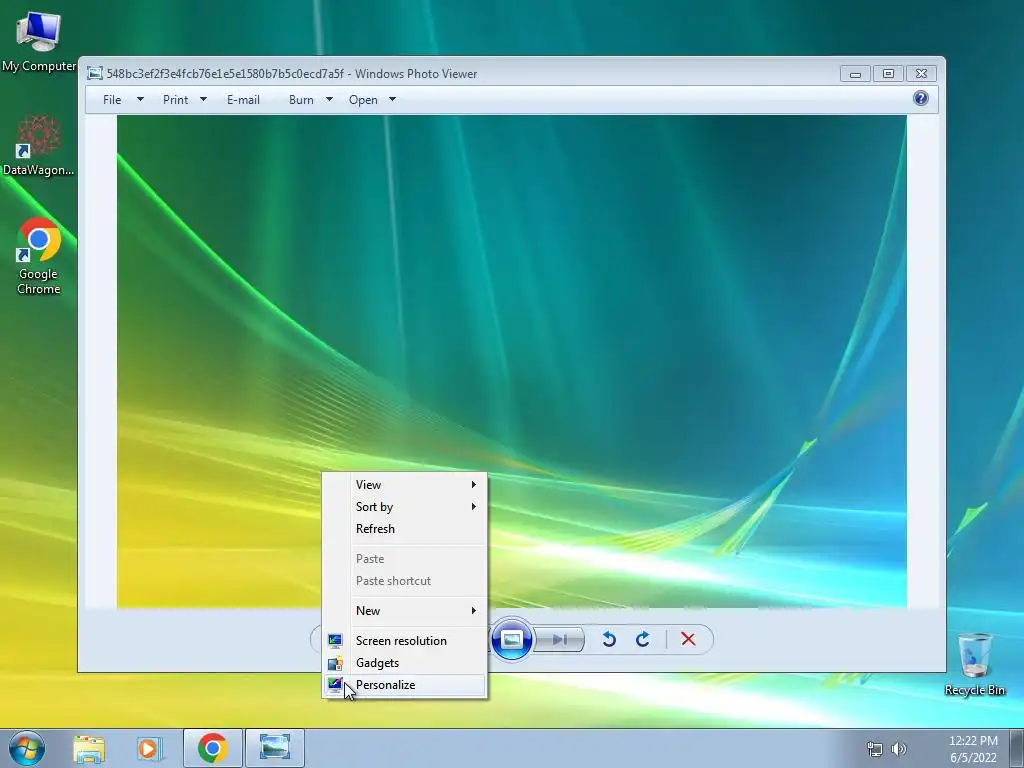Switch to Chrome in the taskbar
The image size is (1024, 768).
click(213, 748)
